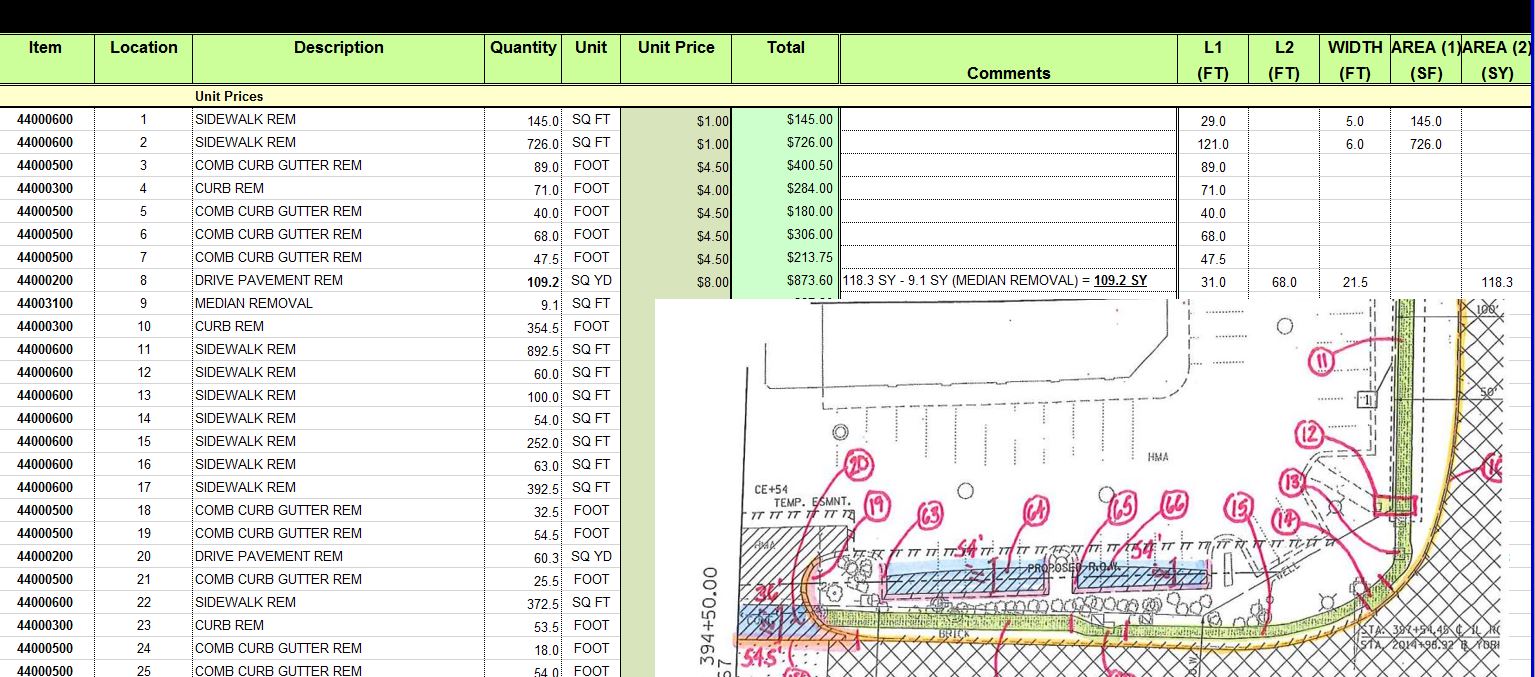The image size is (1535, 677).
Task: Select item number 44003100
Action: [45, 303]
